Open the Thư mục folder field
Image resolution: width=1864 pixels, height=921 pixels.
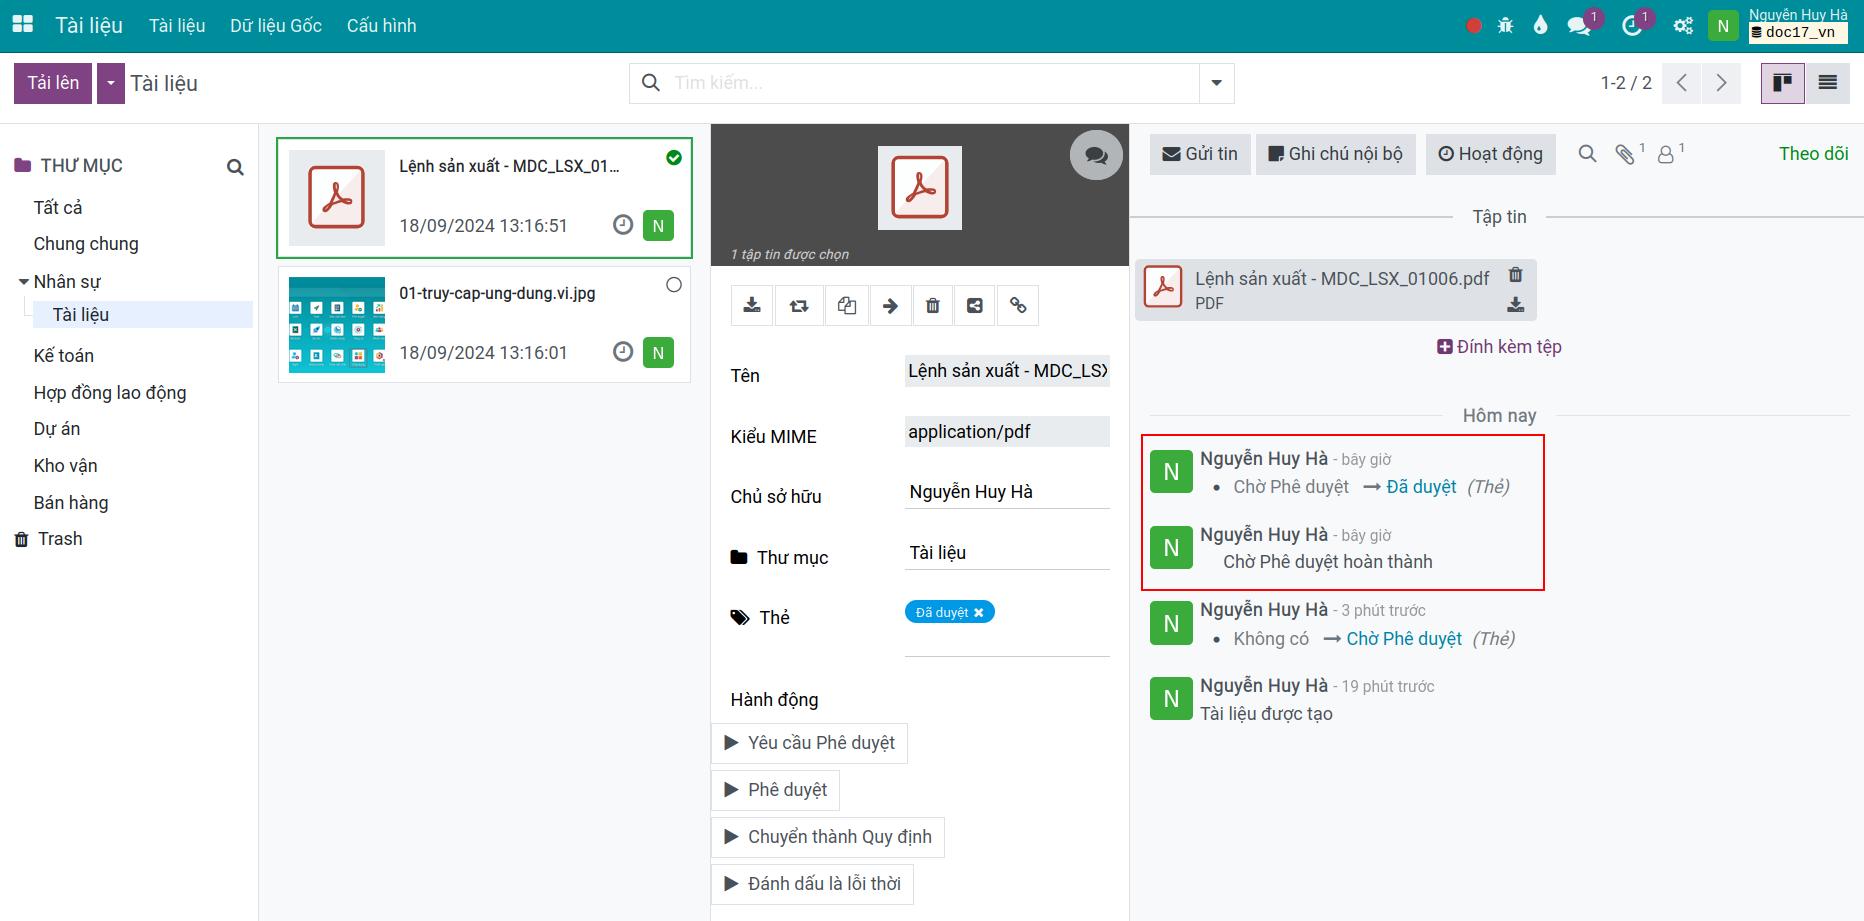coord(1007,553)
